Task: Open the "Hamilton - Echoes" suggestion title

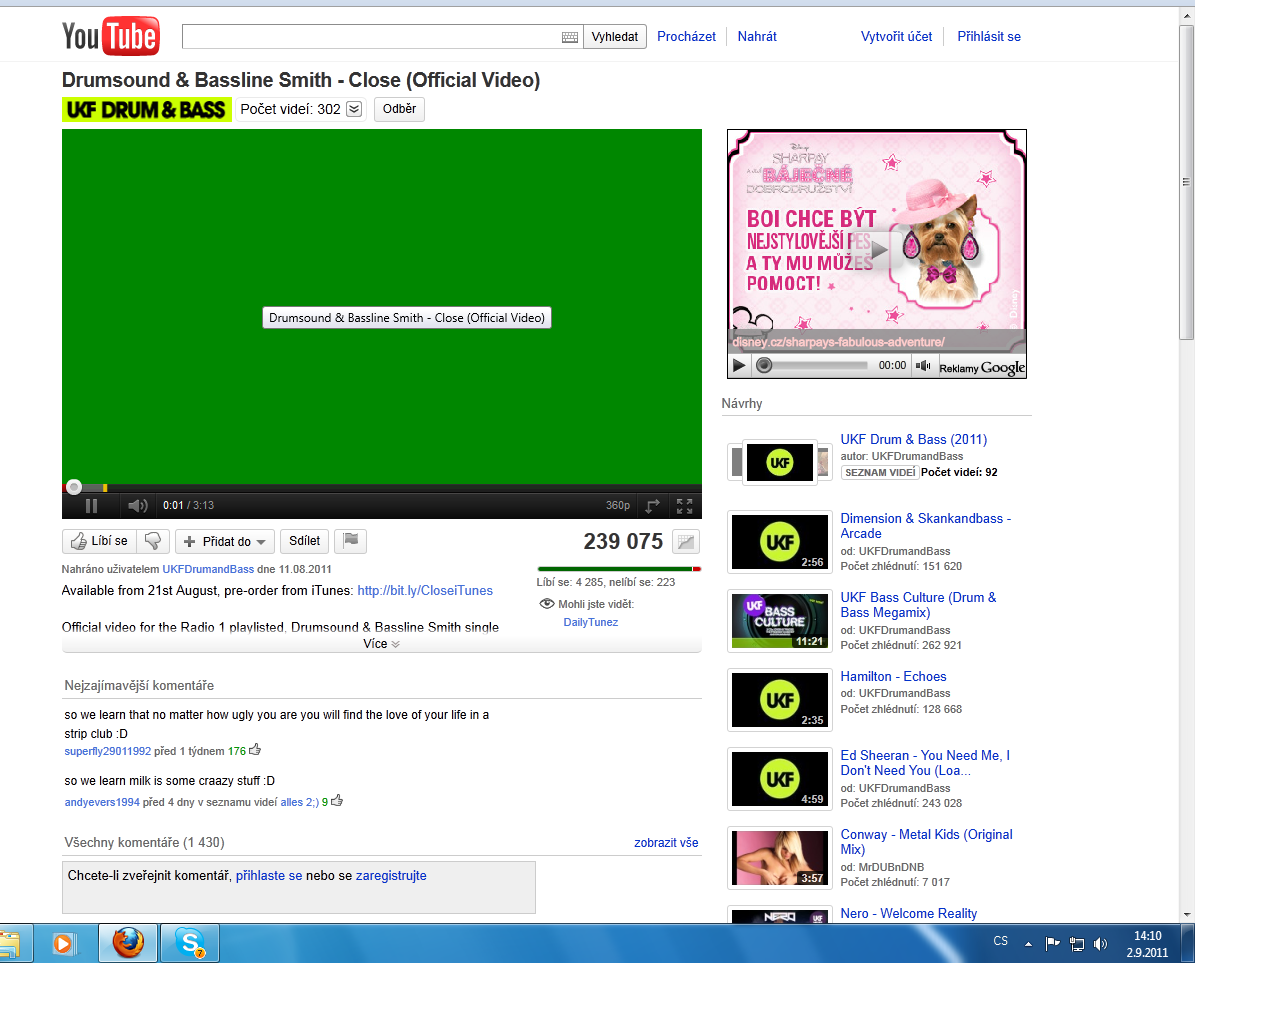Action: 893,677
